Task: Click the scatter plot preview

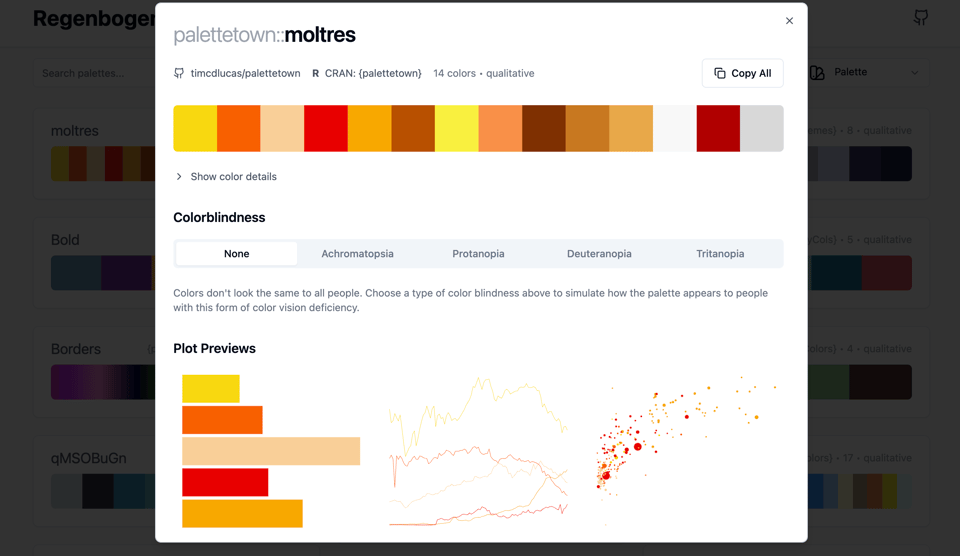Action: click(x=688, y=450)
